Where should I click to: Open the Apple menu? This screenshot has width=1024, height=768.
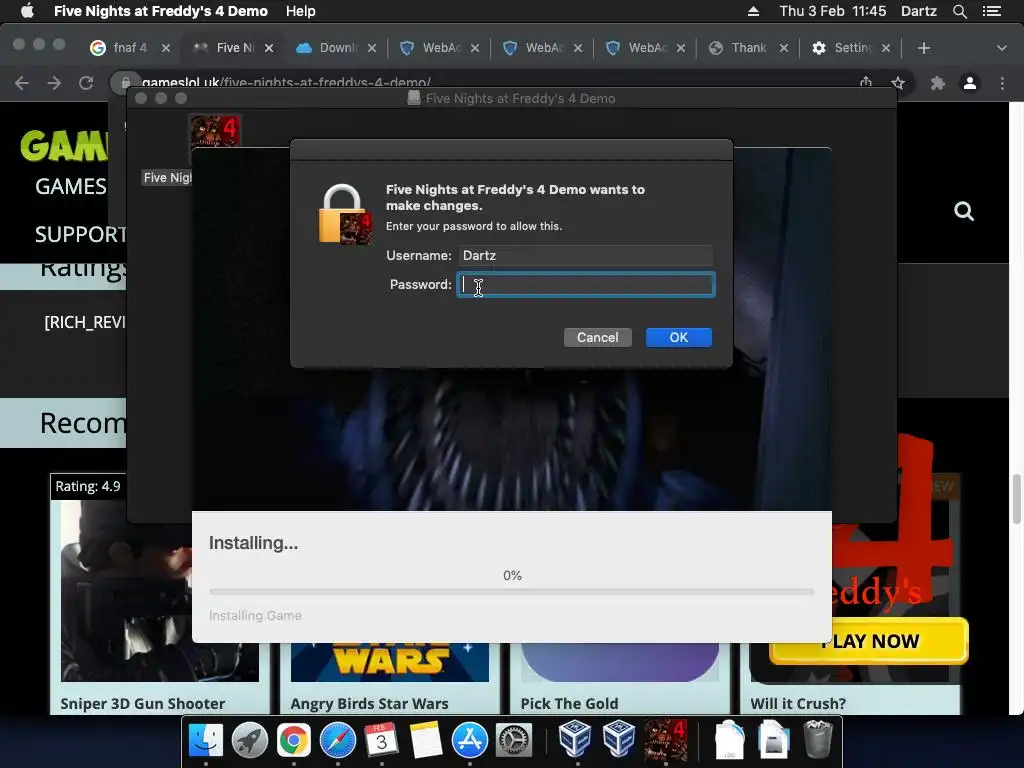pyautogui.click(x=27, y=11)
